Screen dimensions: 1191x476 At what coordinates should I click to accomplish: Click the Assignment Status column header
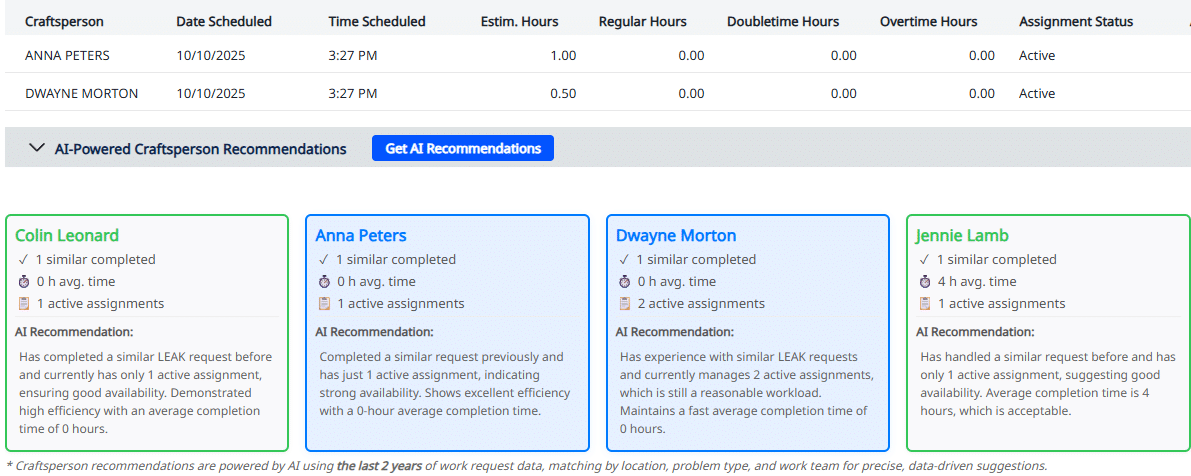pos(1076,21)
